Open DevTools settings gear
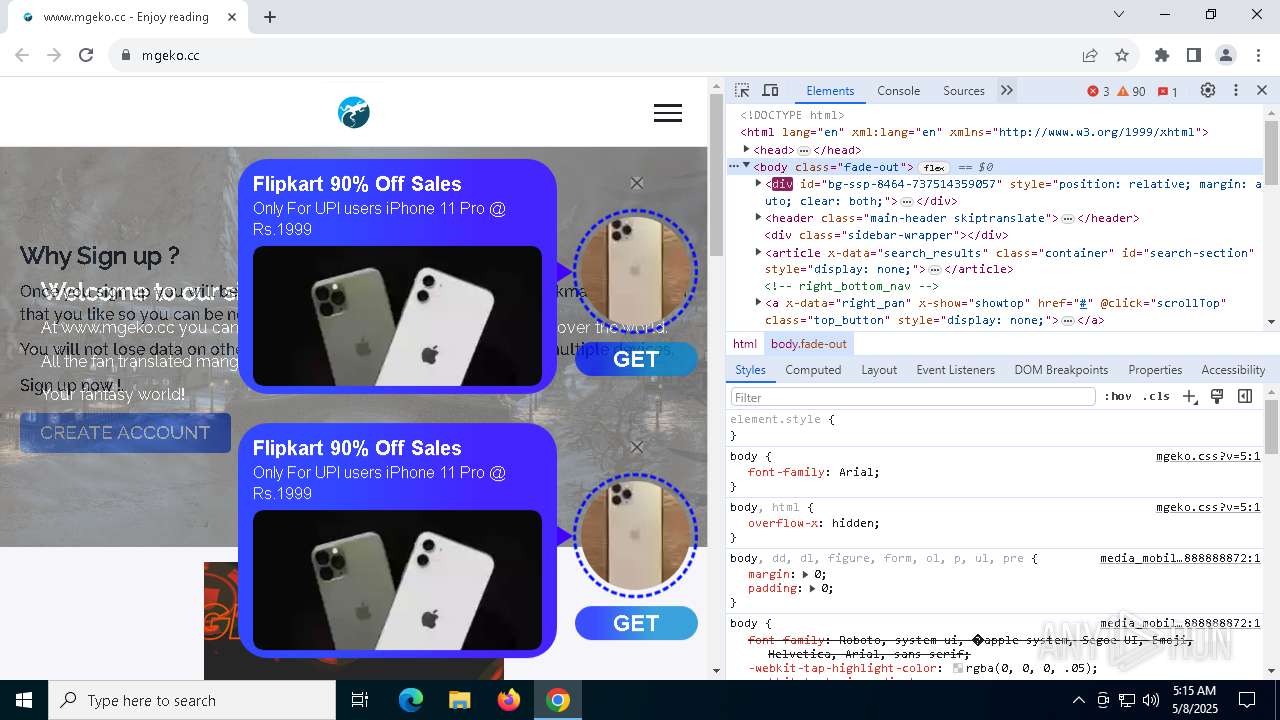The height and width of the screenshot is (720, 1280). (x=1208, y=91)
